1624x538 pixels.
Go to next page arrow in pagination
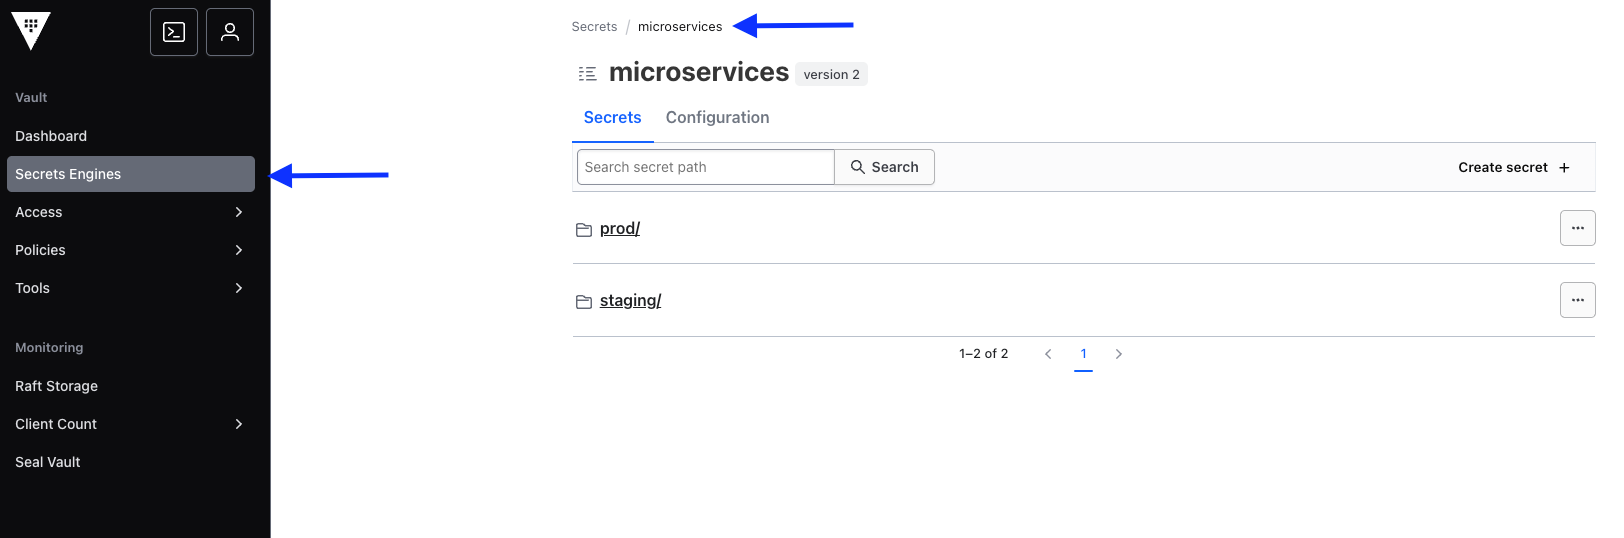coord(1118,354)
